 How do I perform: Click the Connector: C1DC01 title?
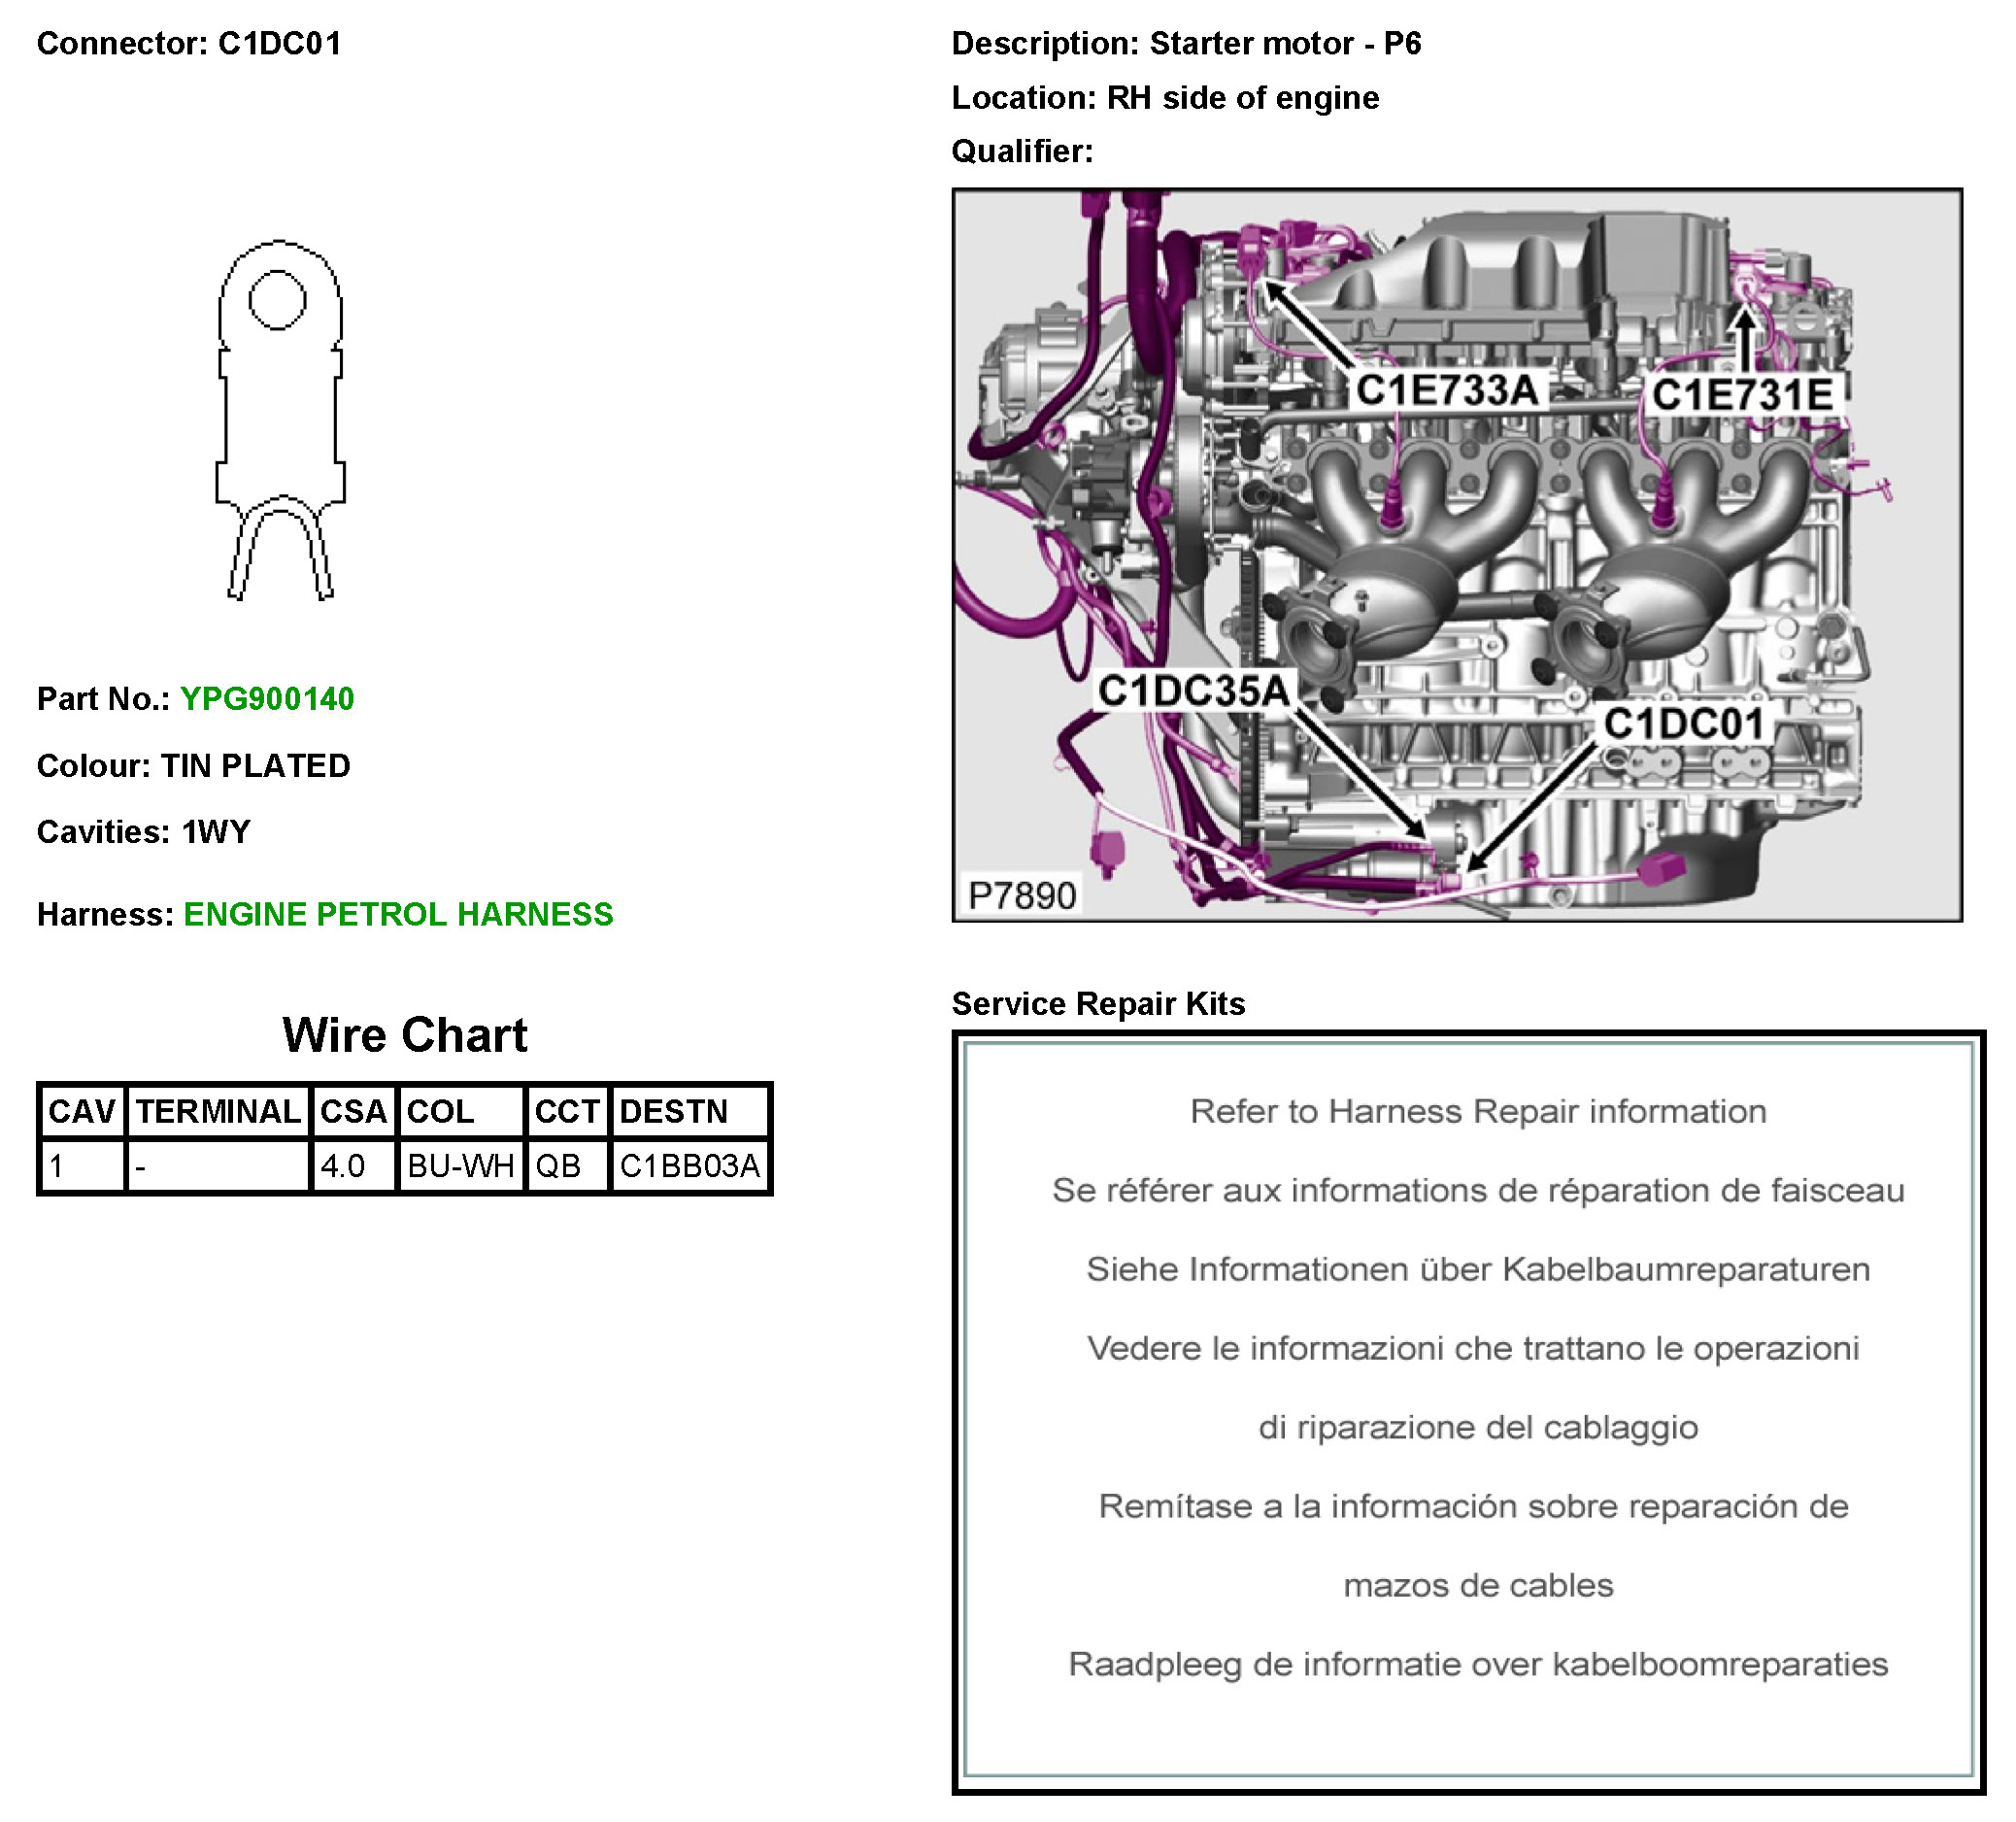189,44
